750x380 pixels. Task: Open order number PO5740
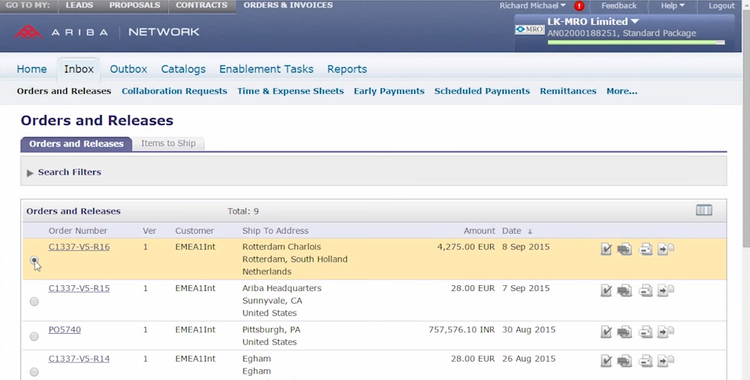coord(65,330)
